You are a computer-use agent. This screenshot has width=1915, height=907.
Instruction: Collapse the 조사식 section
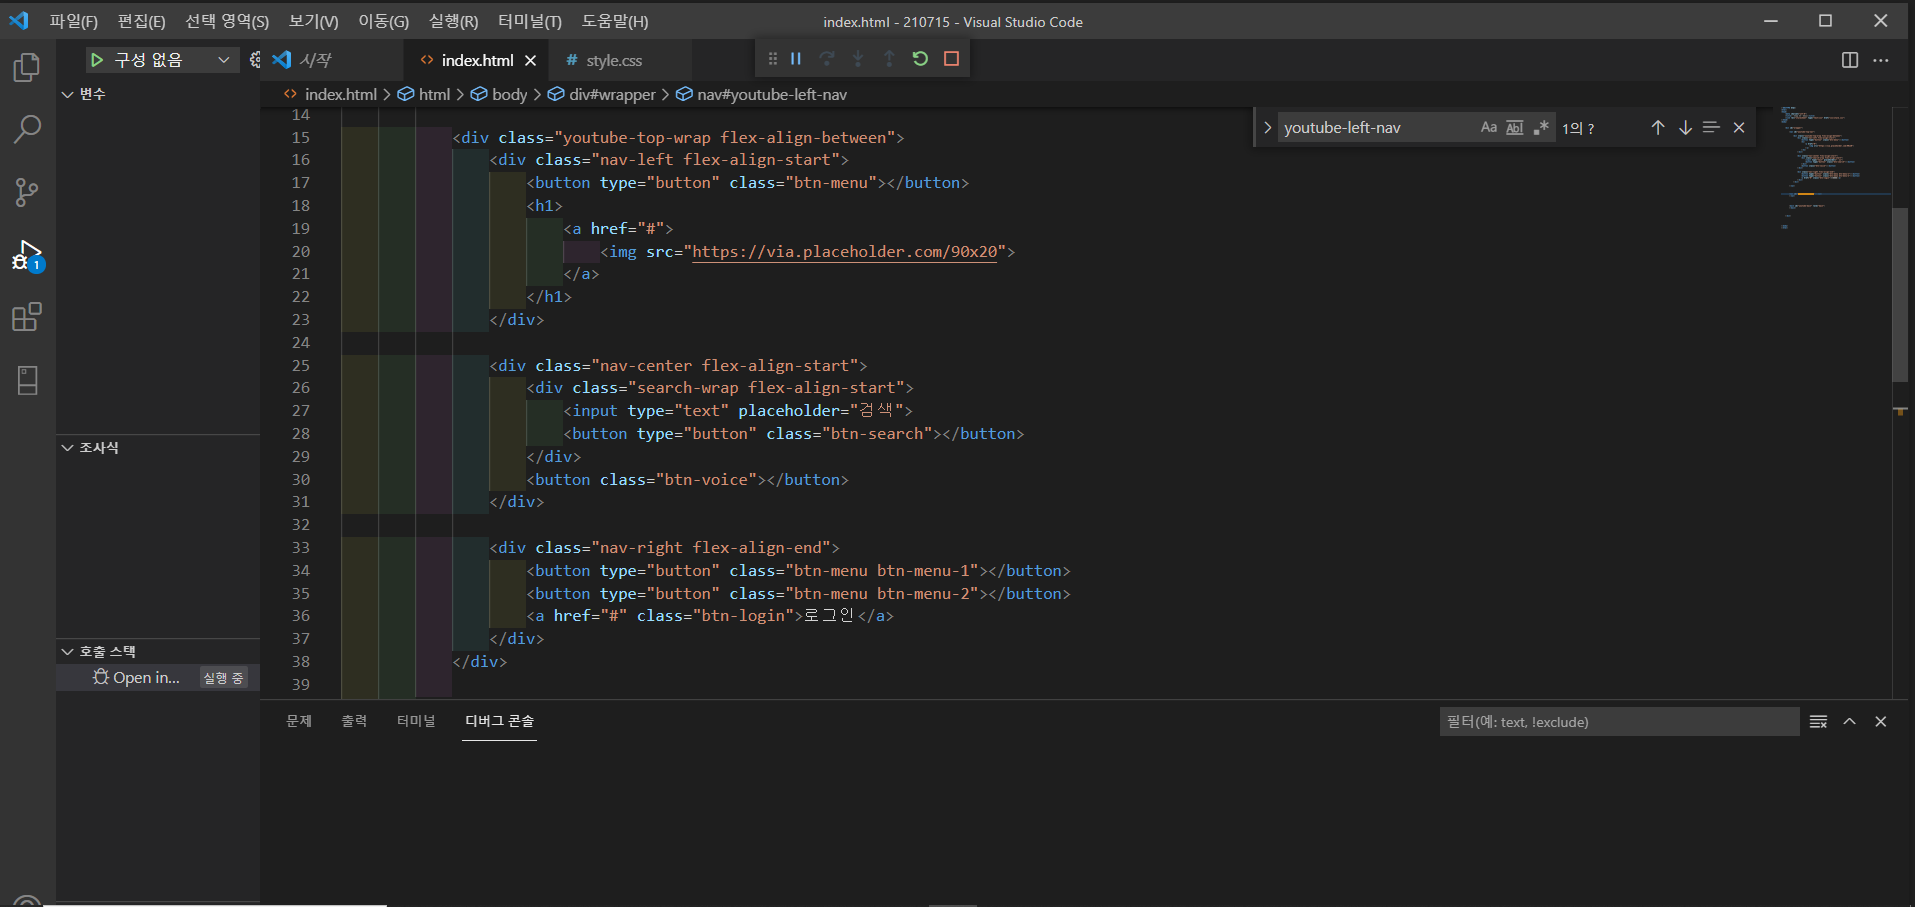(68, 448)
